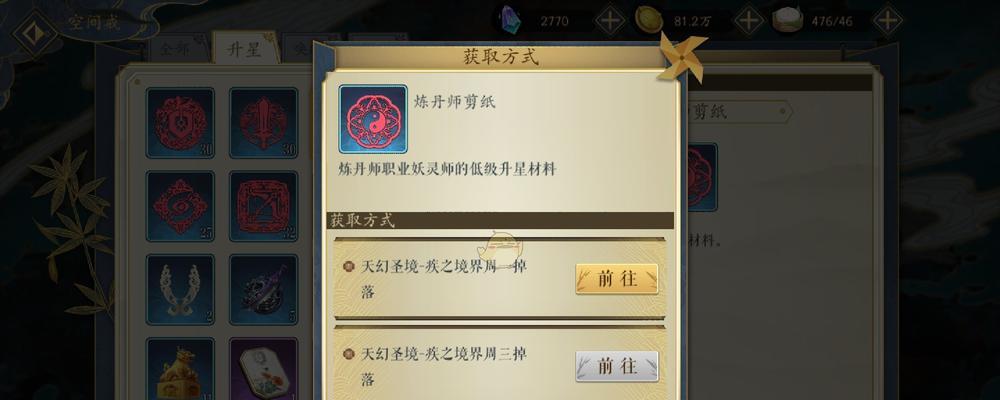Add gold coins via plus beside 81.2万
Screen dimensions: 1000x400
click(x=749, y=21)
